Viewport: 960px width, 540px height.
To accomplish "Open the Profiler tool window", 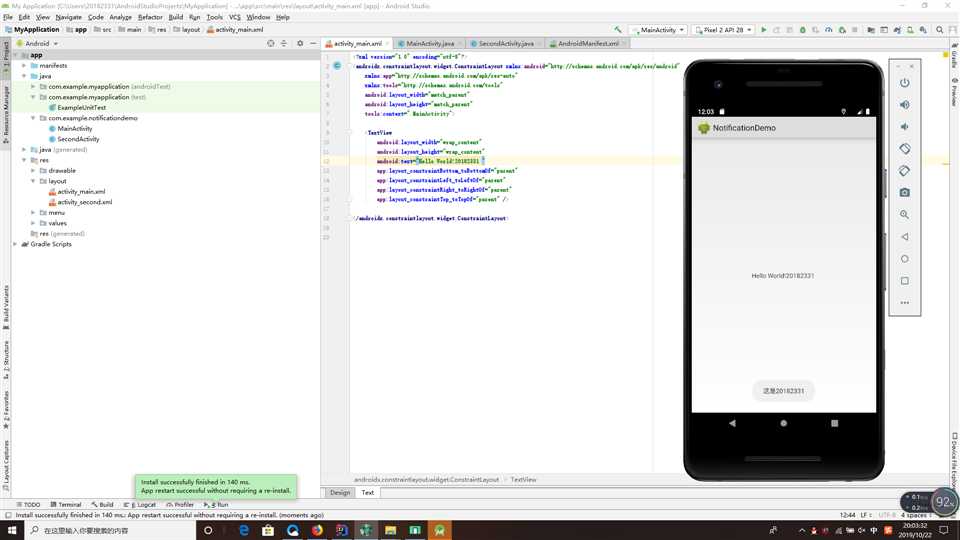I will (180, 504).
